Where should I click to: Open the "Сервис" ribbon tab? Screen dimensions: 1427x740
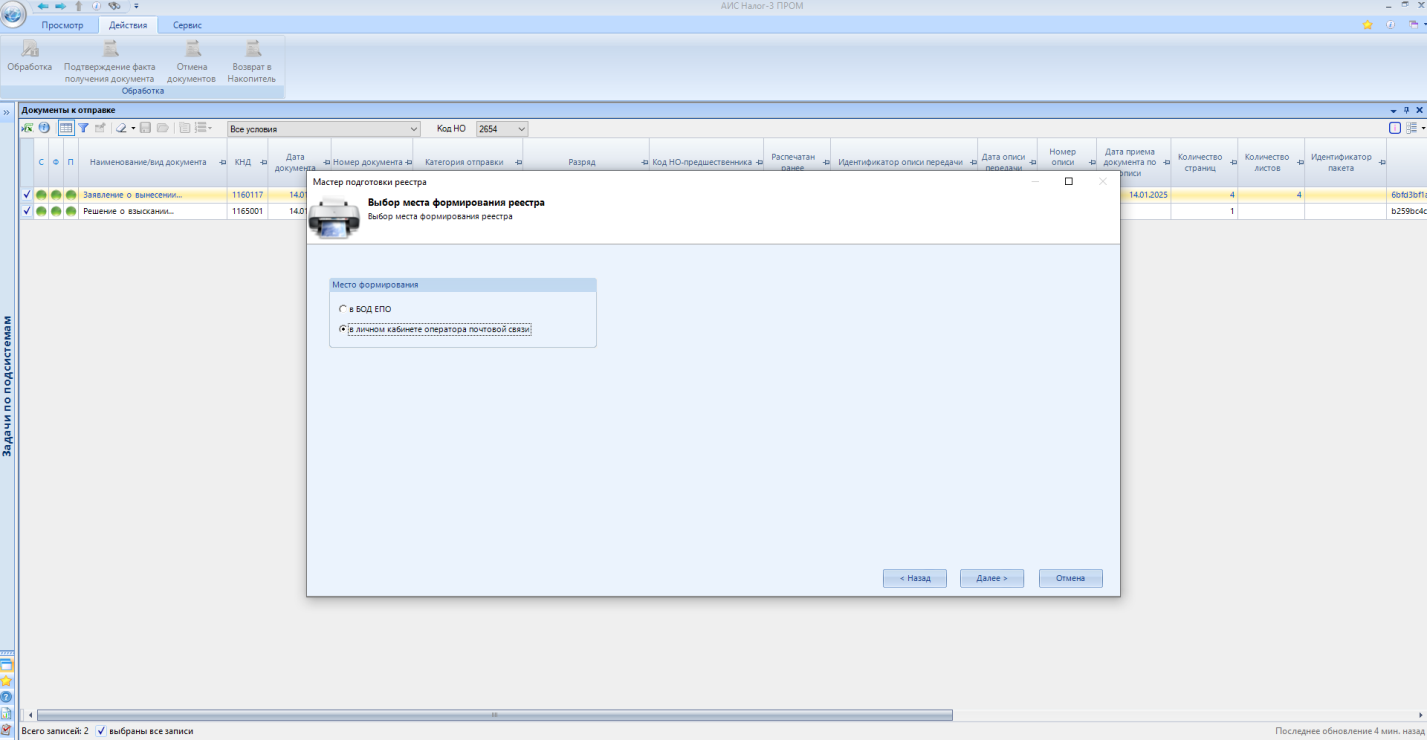coord(187,25)
